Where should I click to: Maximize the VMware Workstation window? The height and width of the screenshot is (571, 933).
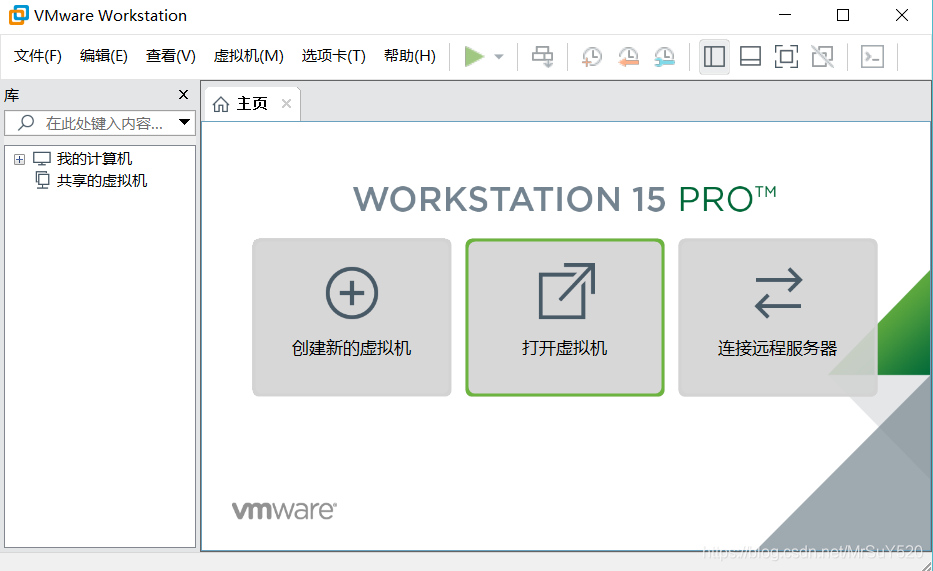[x=843, y=15]
